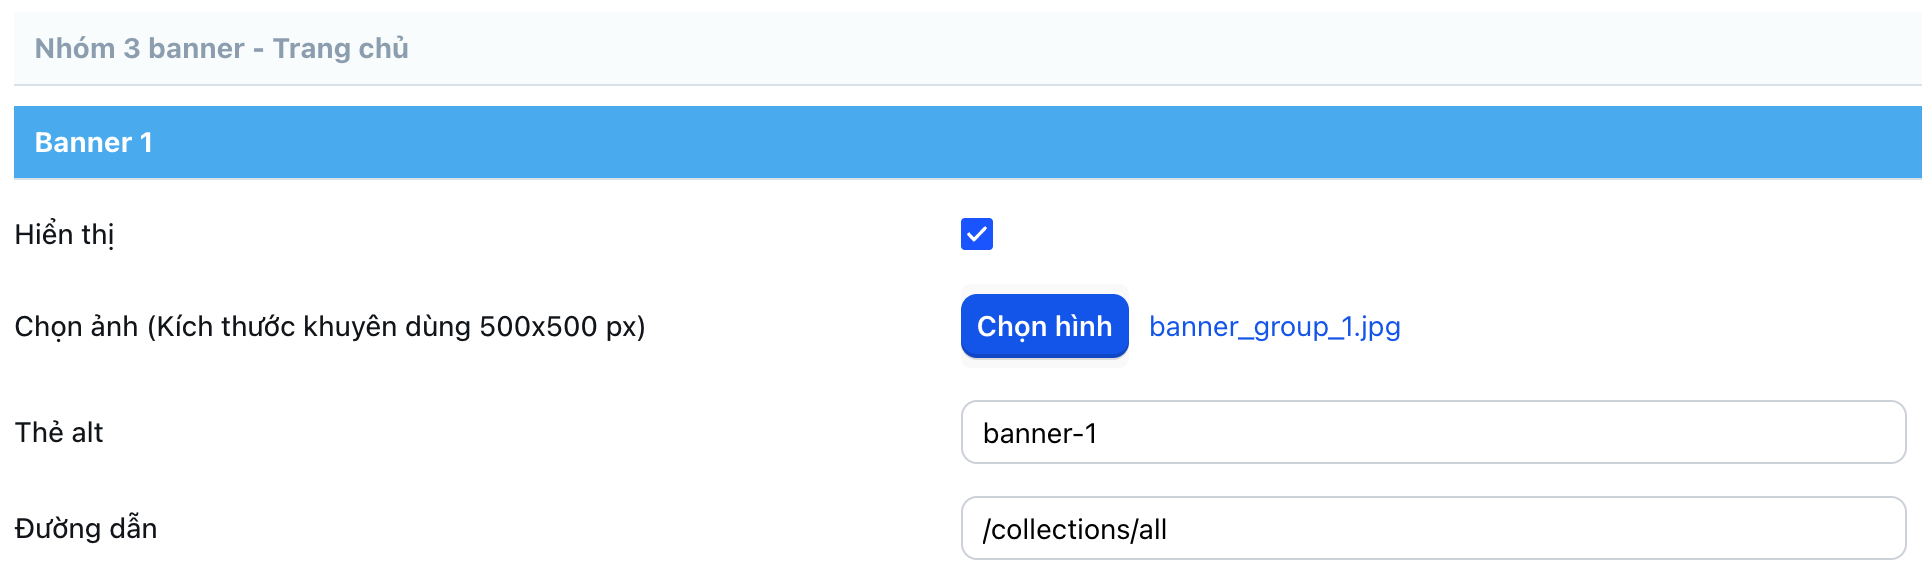The height and width of the screenshot is (578, 1922).
Task: Focus the Thẻ alt input field
Action: point(1432,433)
